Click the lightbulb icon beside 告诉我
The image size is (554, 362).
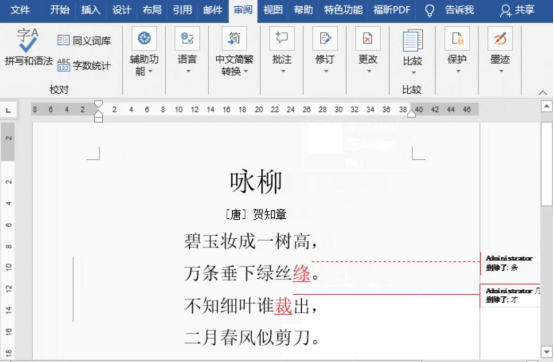(429, 11)
